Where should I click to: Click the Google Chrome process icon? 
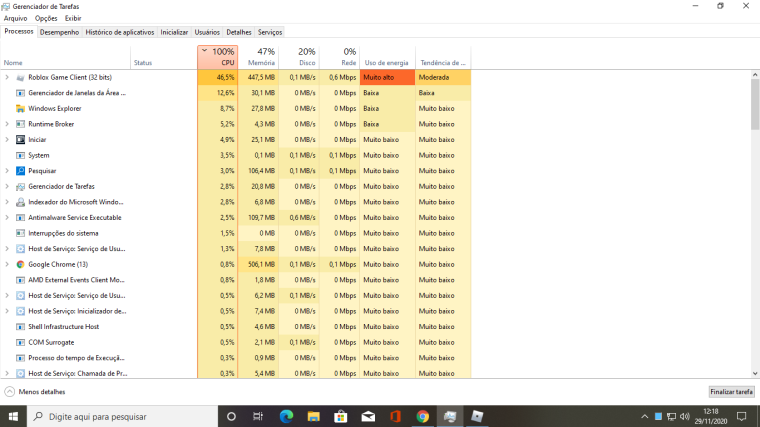click(20, 265)
